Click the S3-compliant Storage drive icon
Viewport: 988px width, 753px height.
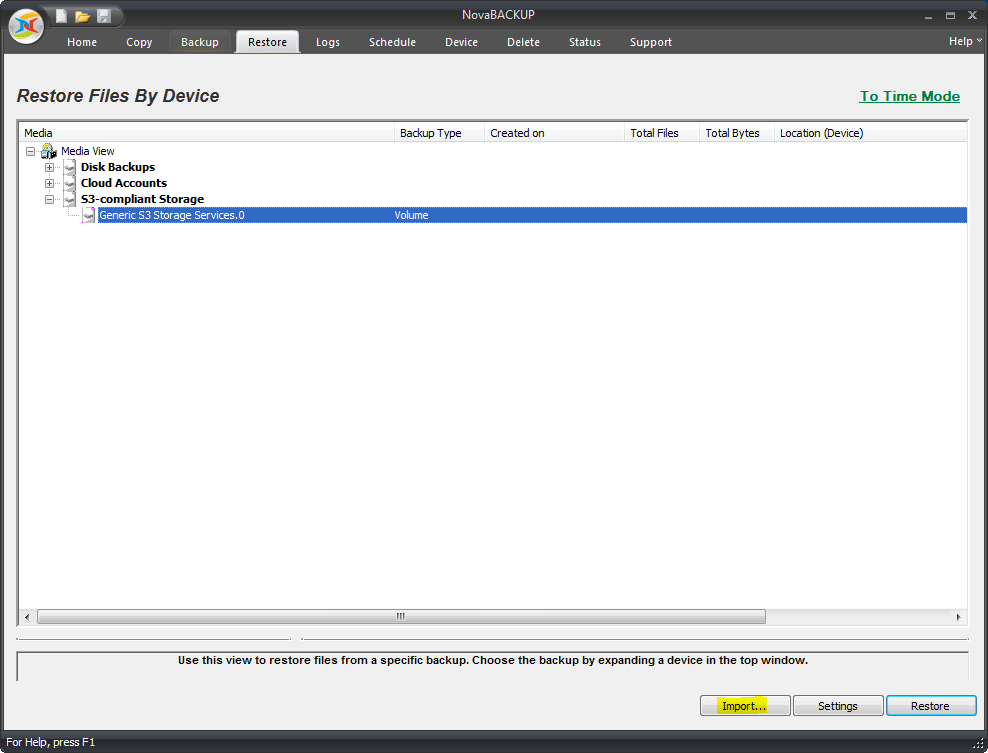click(70, 199)
